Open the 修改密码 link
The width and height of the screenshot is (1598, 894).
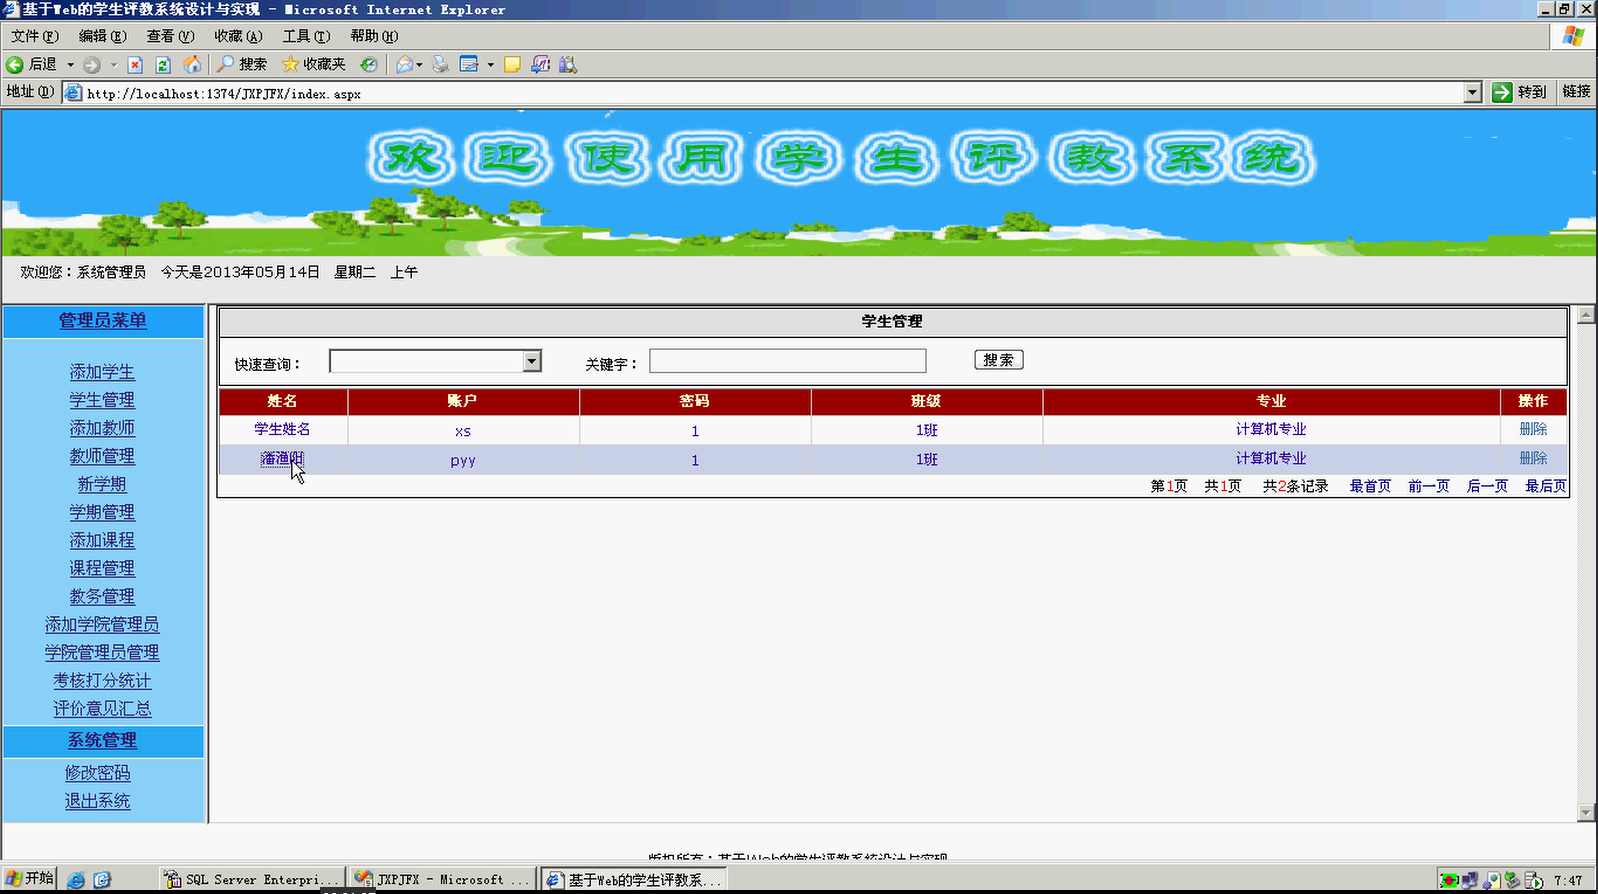(x=98, y=773)
